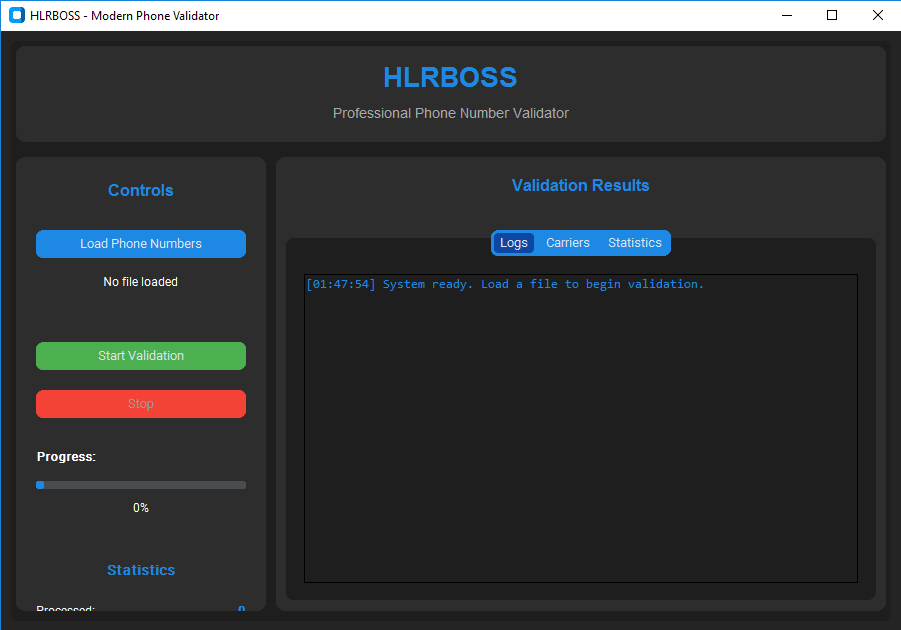Select the Statistics tab in results

click(x=635, y=243)
